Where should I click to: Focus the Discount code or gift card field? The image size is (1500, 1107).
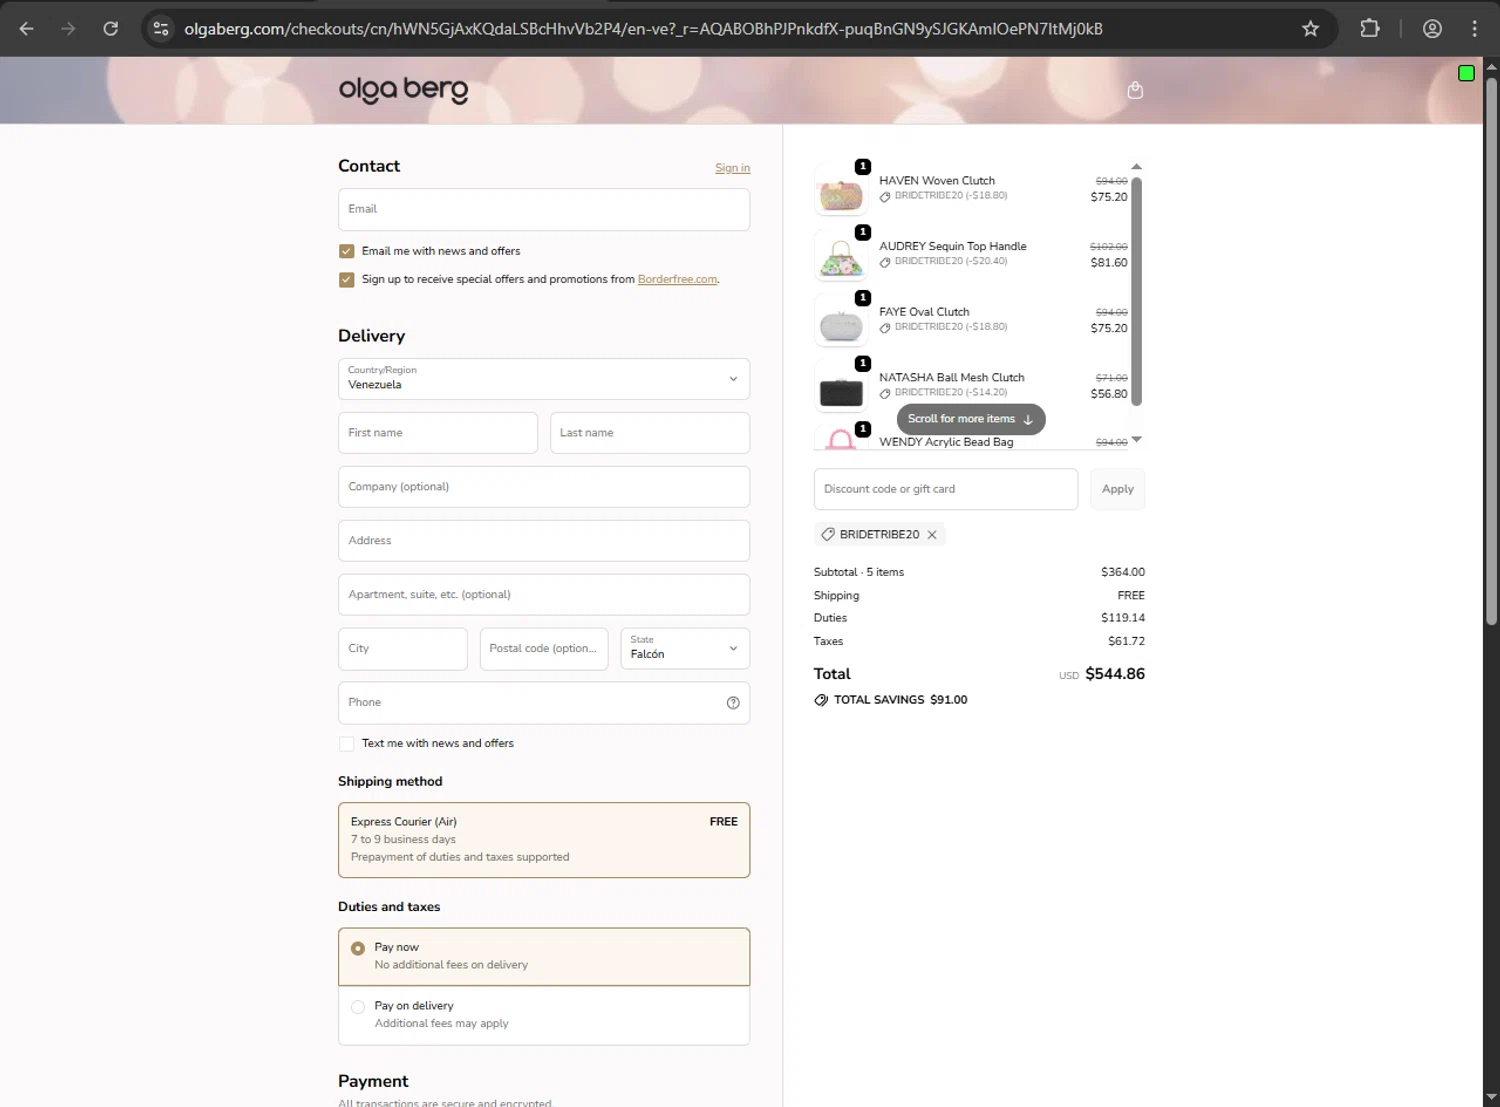coord(946,489)
